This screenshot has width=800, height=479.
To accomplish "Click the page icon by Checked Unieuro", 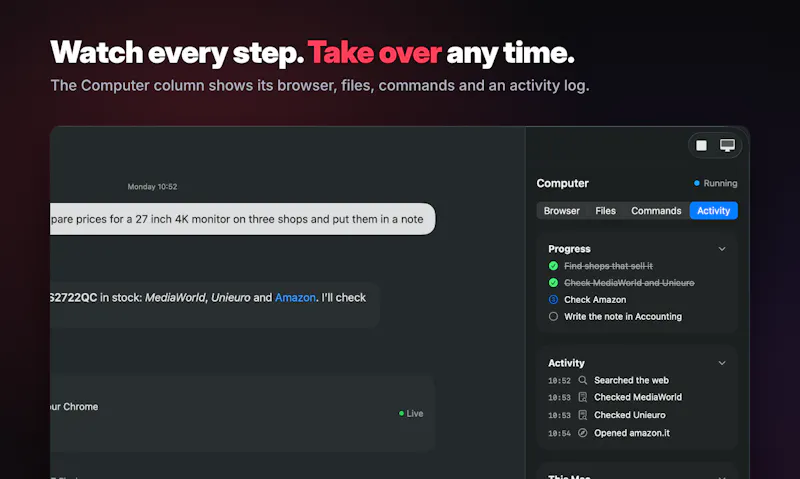I will (583, 415).
